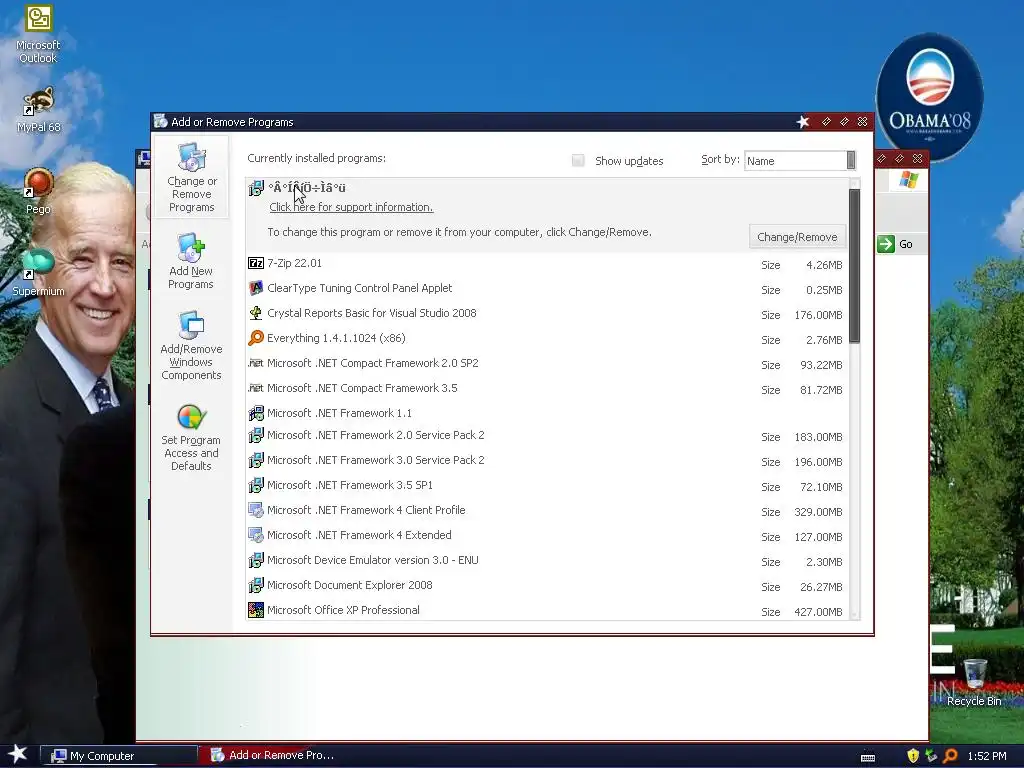The image size is (1024, 768).
Task: Launch MyPal 68 desktop shortcut
Action: (x=38, y=109)
